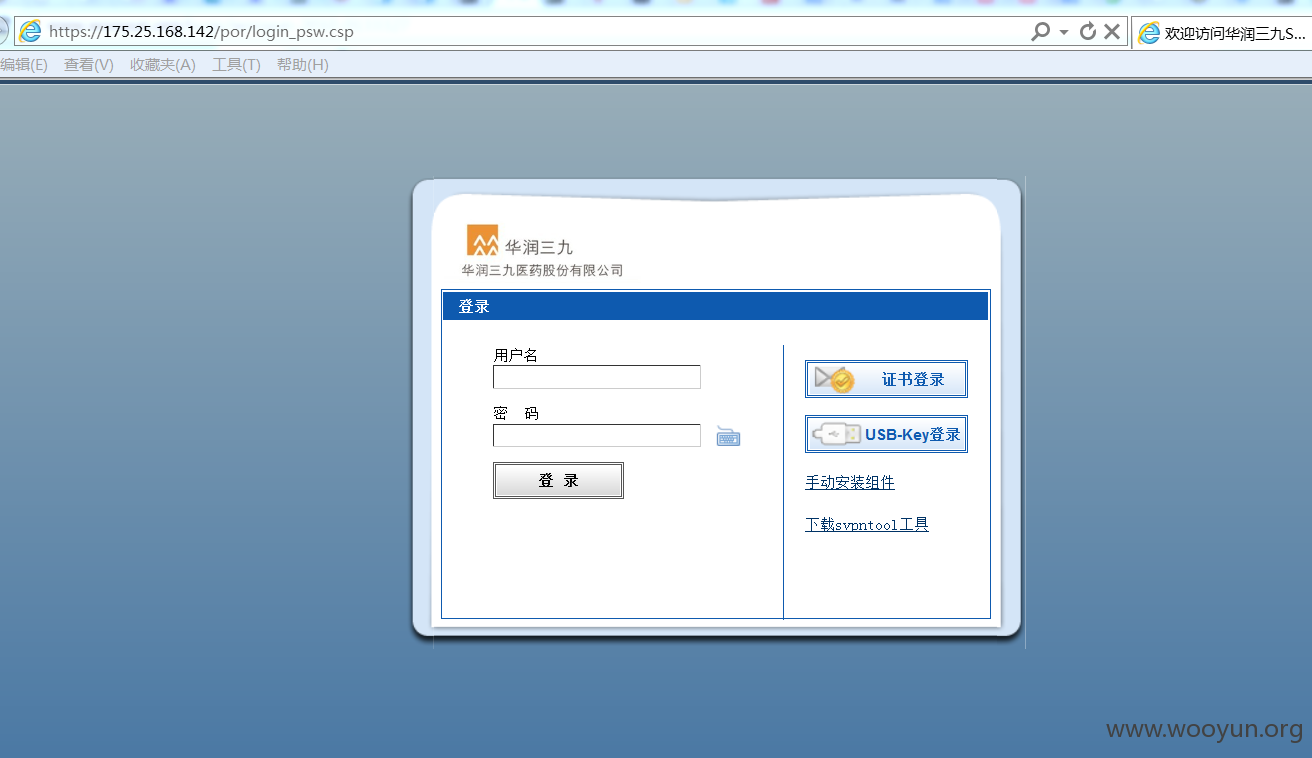Click the 登录 blue header bar text

(x=474, y=306)
